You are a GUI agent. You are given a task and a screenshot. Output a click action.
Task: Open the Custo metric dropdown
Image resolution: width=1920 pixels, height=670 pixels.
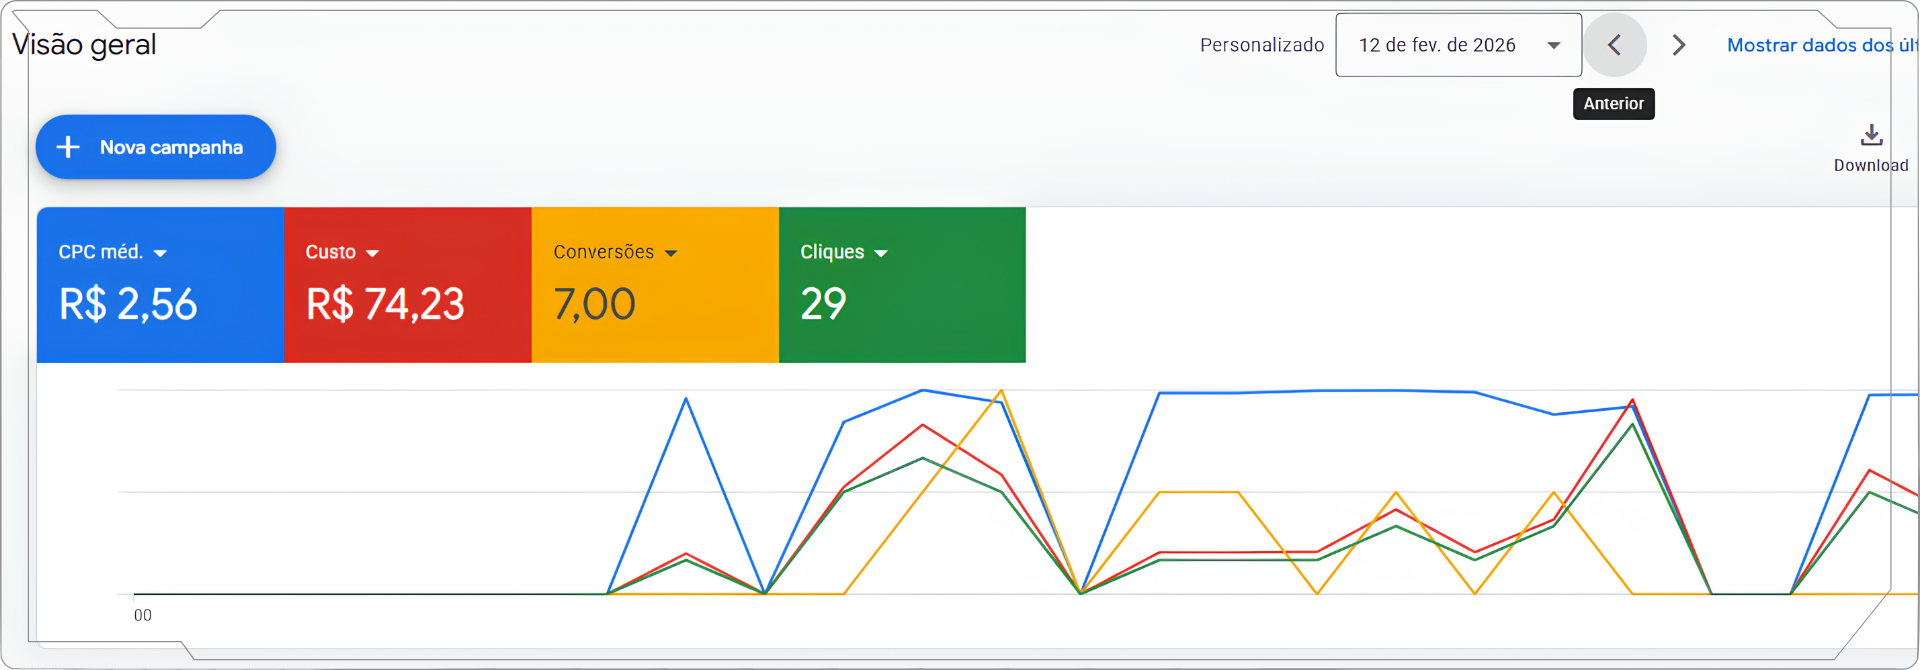[342, 252]
